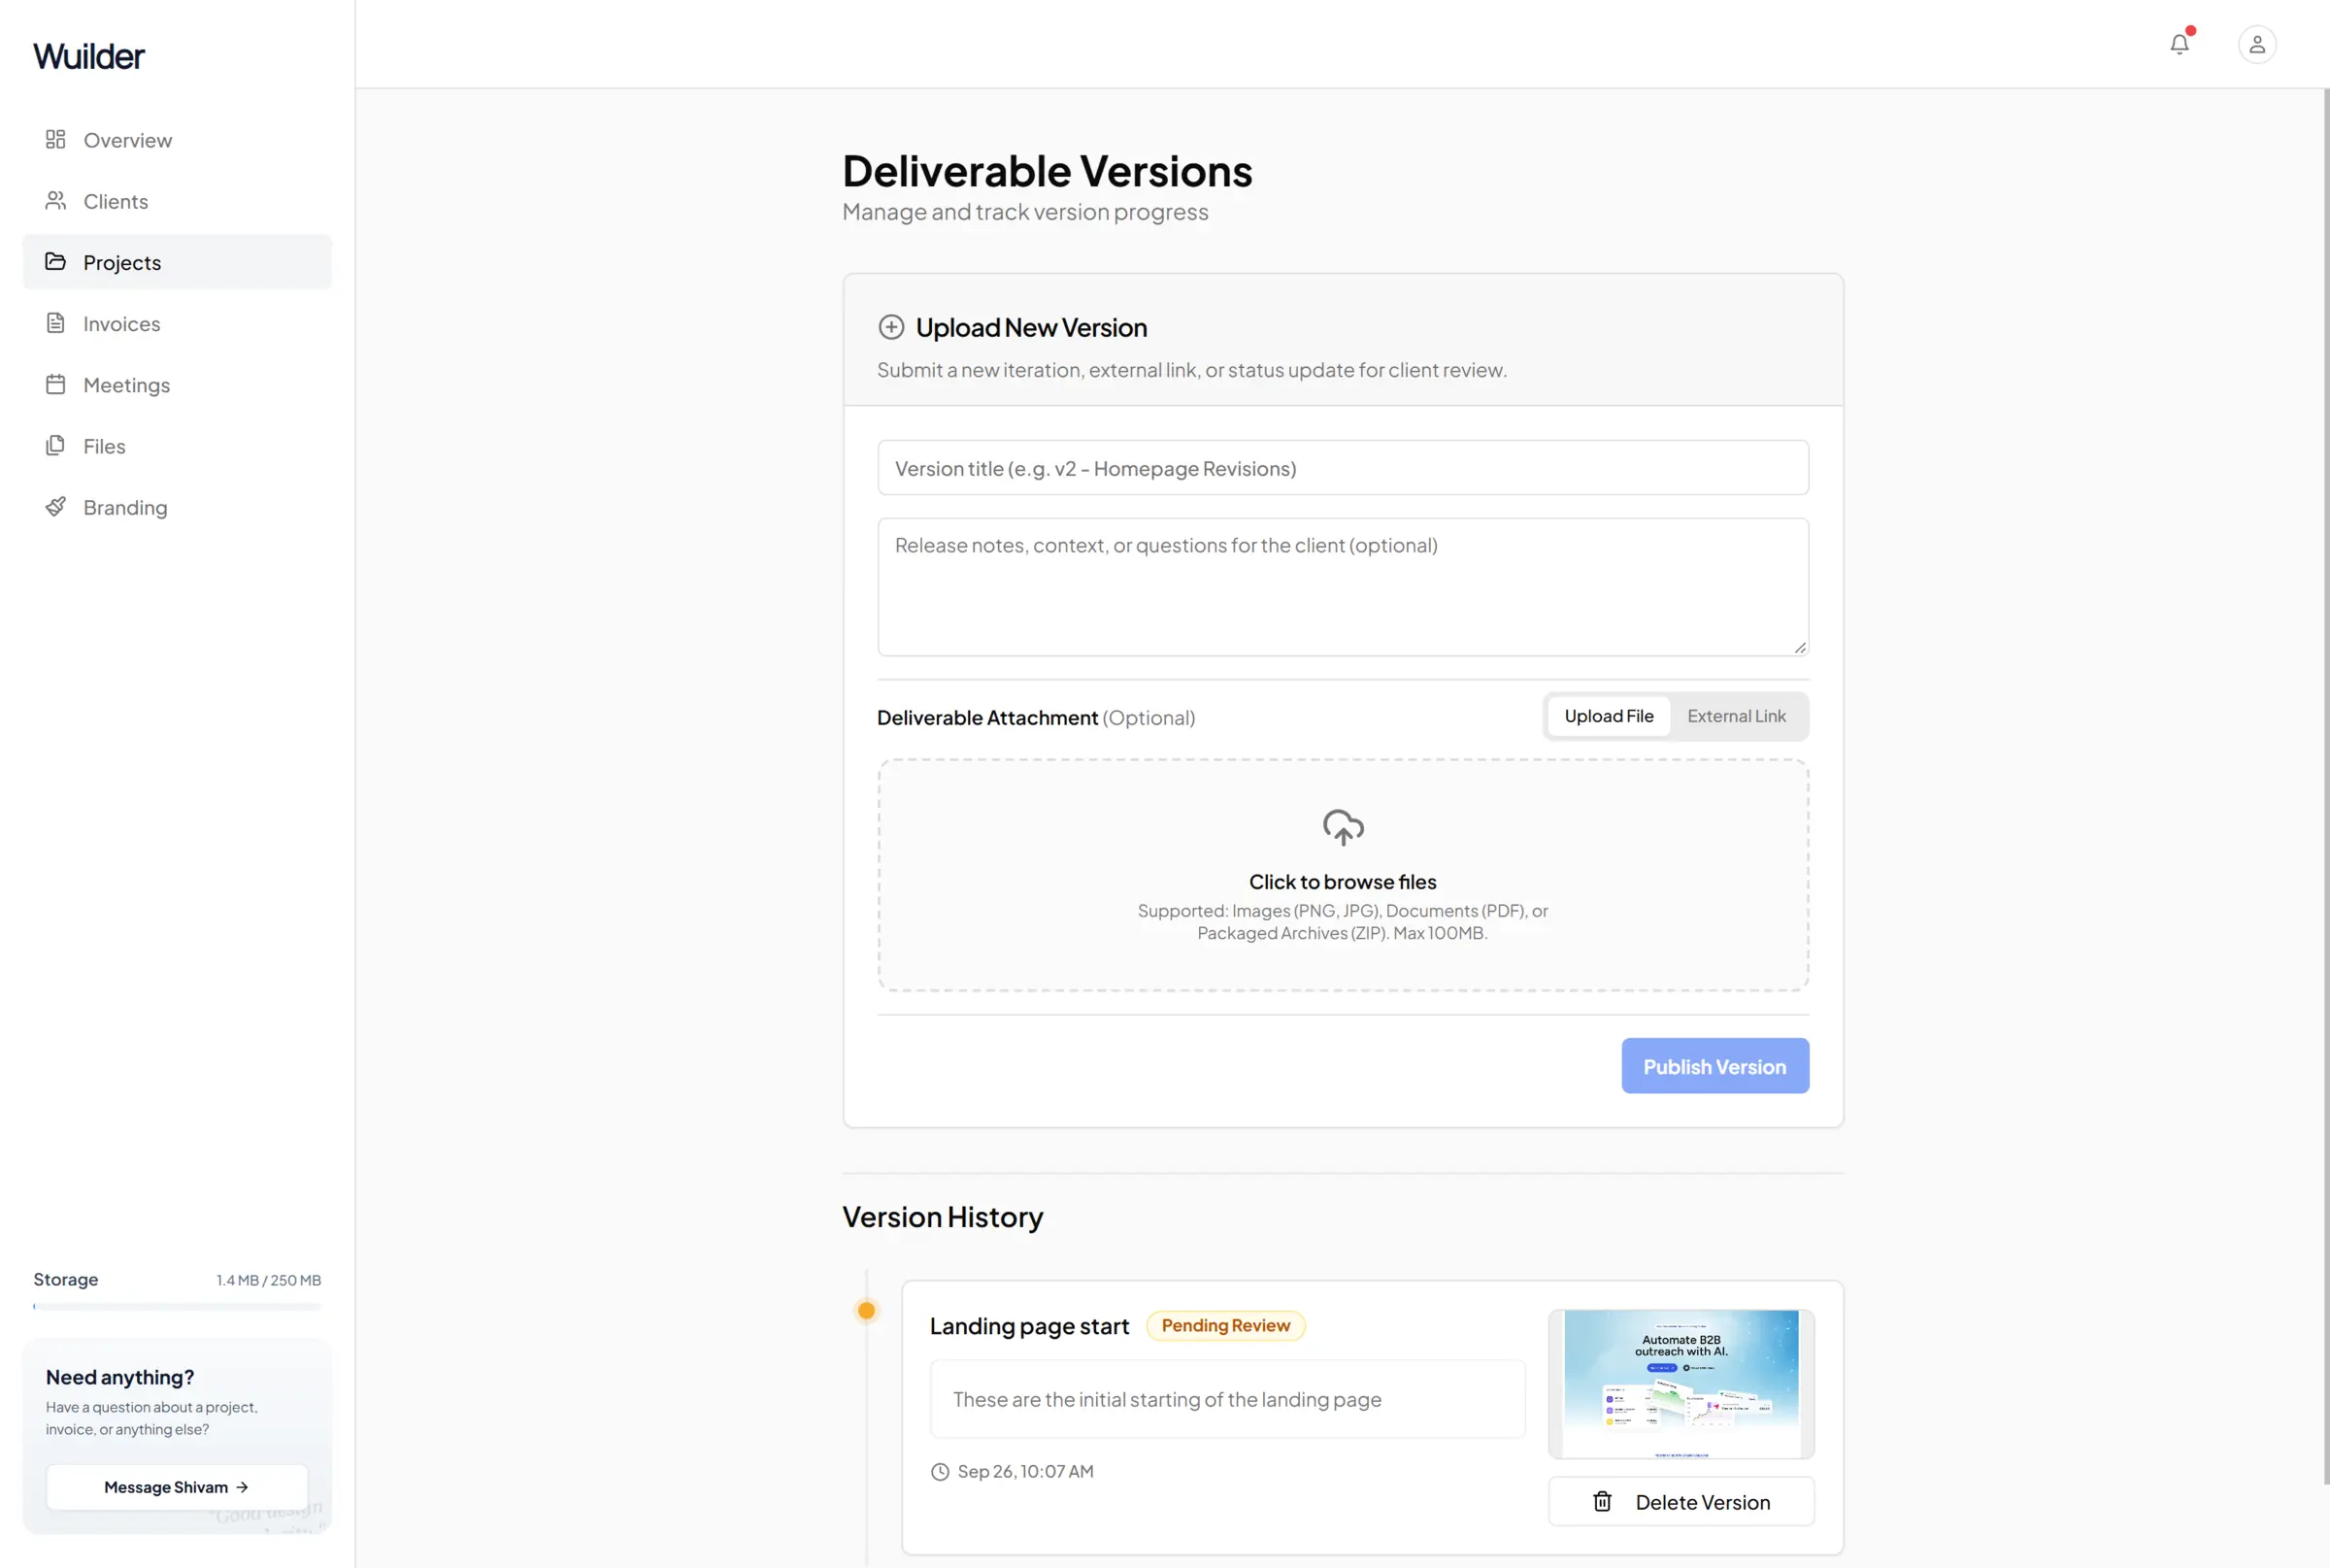Go to Overview in the sidebar
This screenshot has width=2330, height=1568.
click(x=177, y=140)
